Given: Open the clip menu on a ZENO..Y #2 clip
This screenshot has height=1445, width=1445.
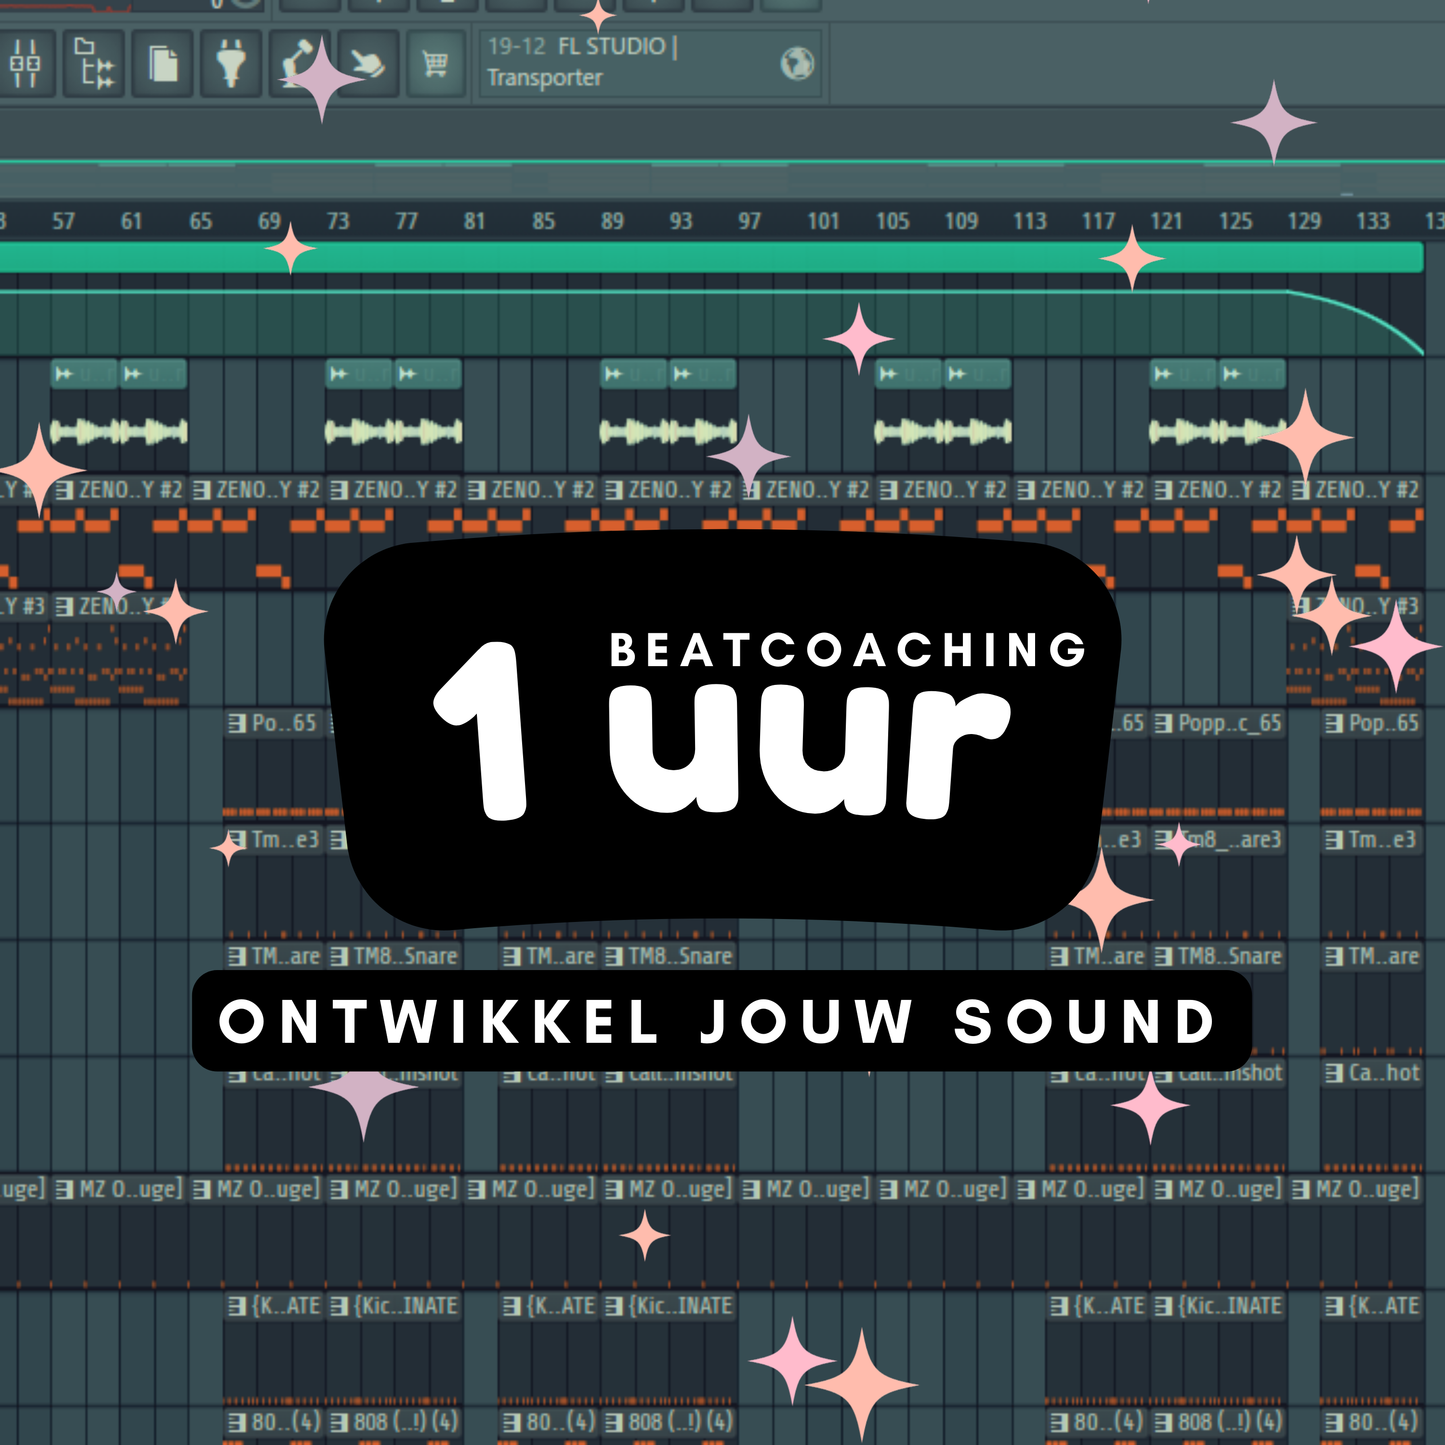Looking at the screenshot, I should click(x=66, y=490).
